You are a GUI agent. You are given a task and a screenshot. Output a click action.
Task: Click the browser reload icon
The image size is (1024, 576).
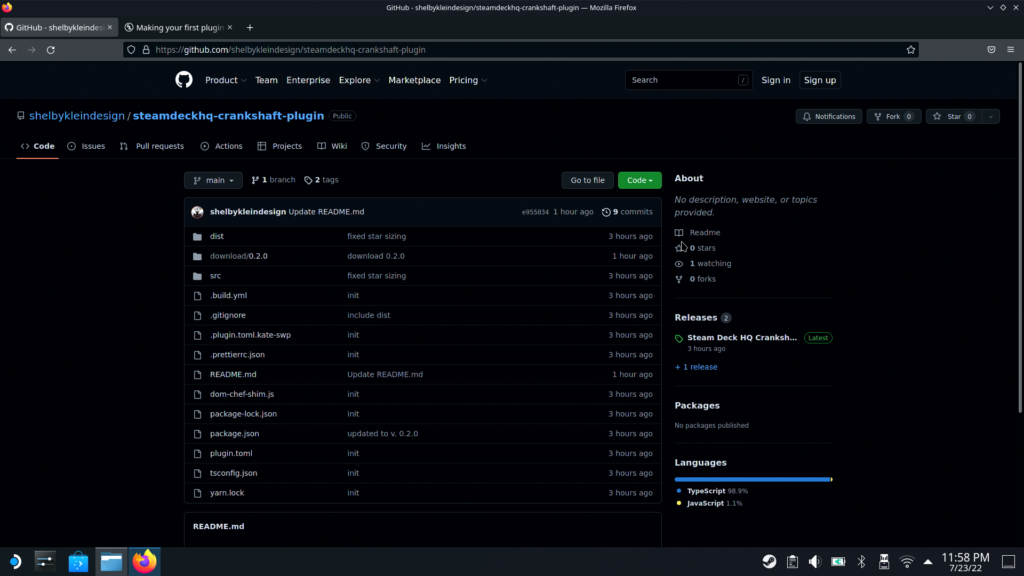pos(50,50)
